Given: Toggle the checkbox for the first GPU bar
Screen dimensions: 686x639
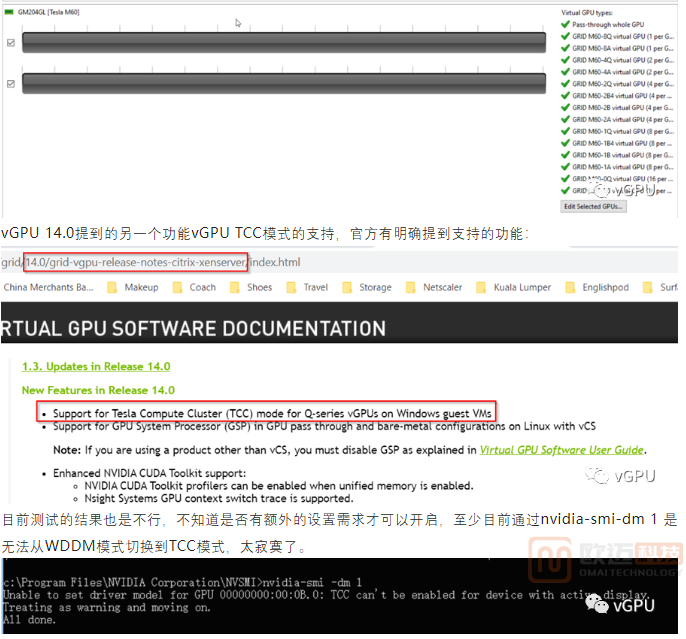Looking at the screenshot, I should tap(11, 42).
